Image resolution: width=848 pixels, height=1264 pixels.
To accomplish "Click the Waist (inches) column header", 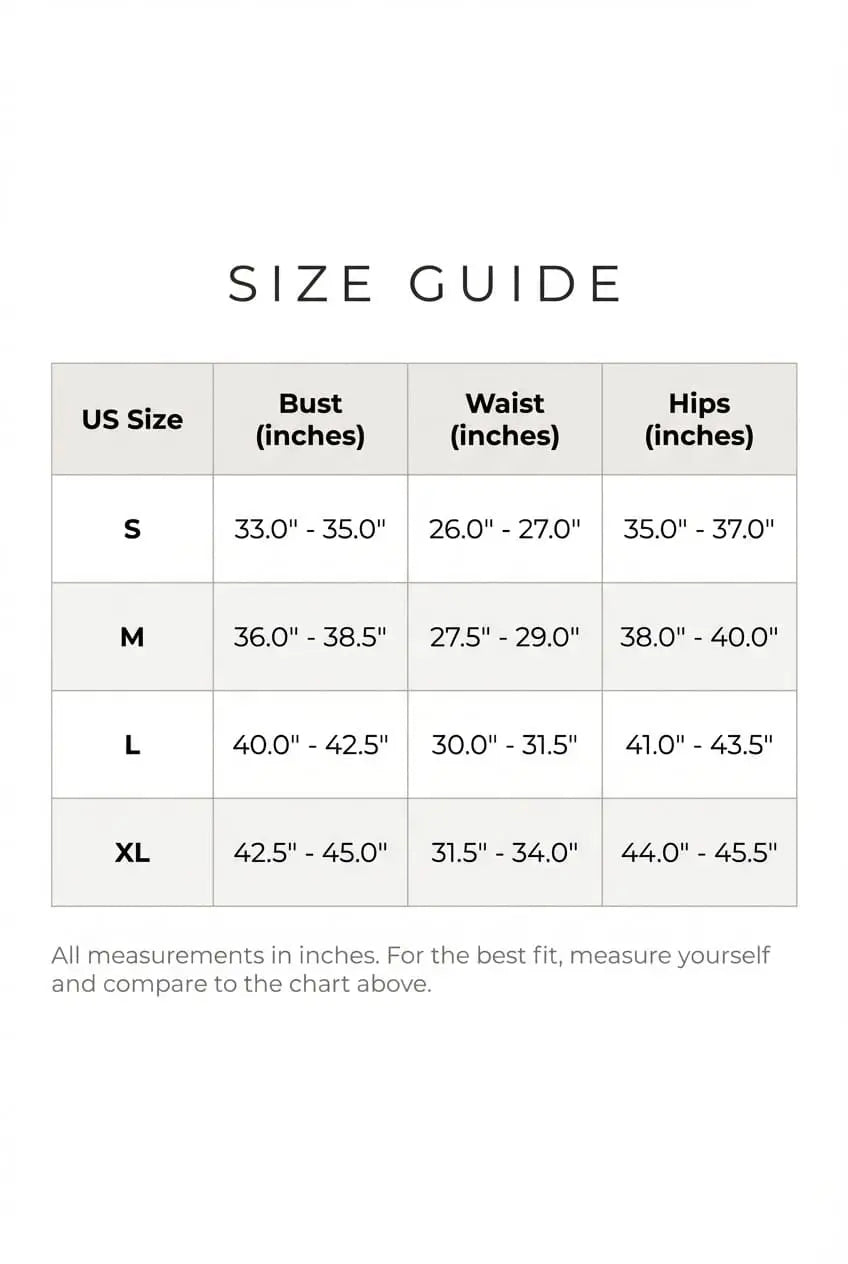I will 505,420.
